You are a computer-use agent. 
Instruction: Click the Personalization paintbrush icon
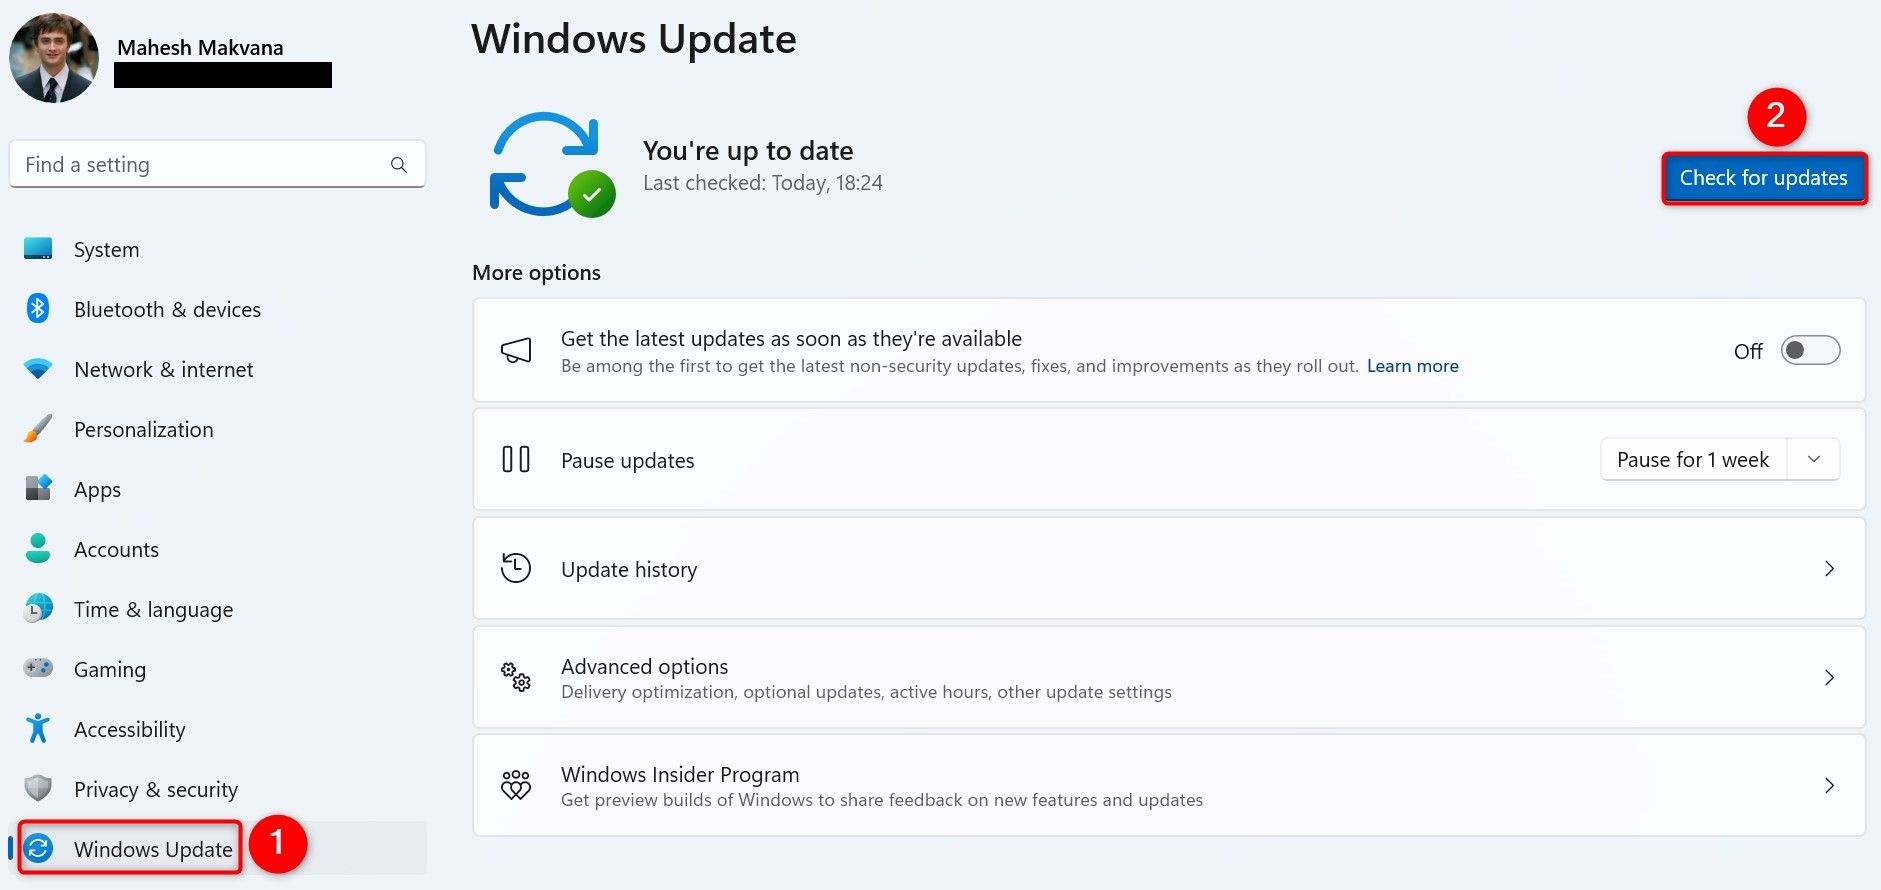pos(38,429)
